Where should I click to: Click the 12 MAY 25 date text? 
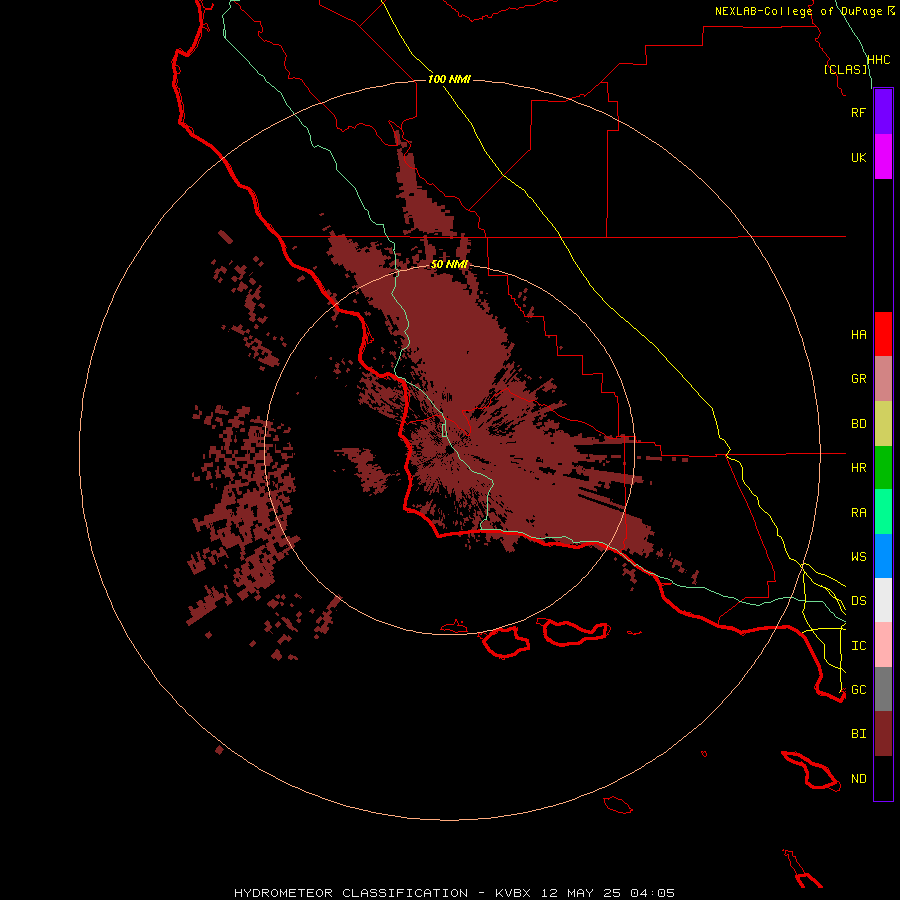click(580, 893)
